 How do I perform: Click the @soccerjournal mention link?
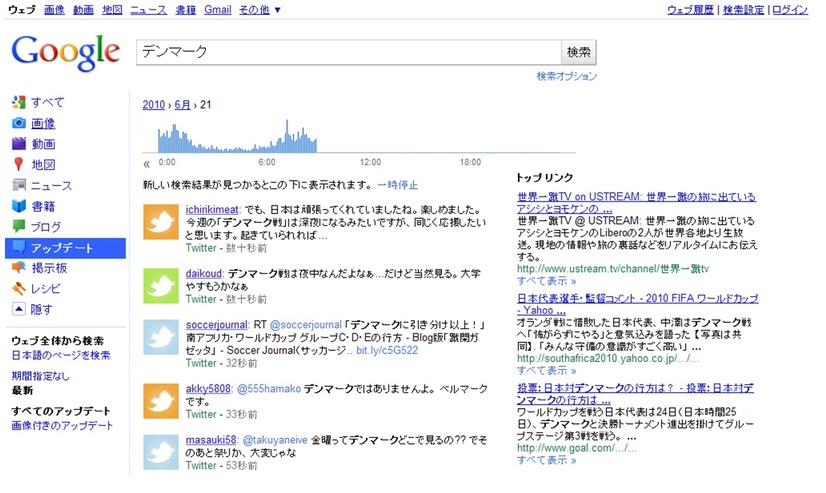[x=306, y=324]
